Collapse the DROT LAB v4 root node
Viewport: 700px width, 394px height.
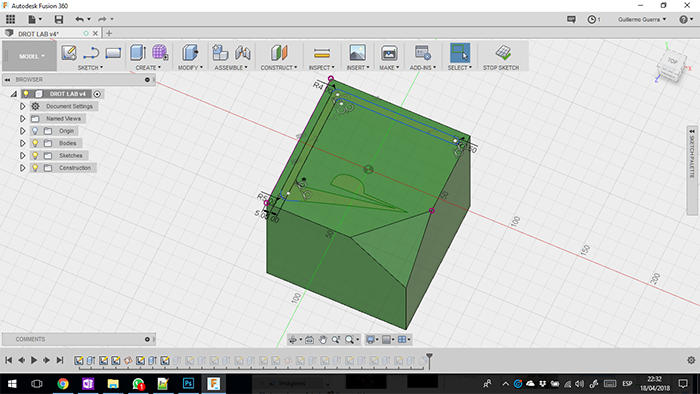point(14,94)
